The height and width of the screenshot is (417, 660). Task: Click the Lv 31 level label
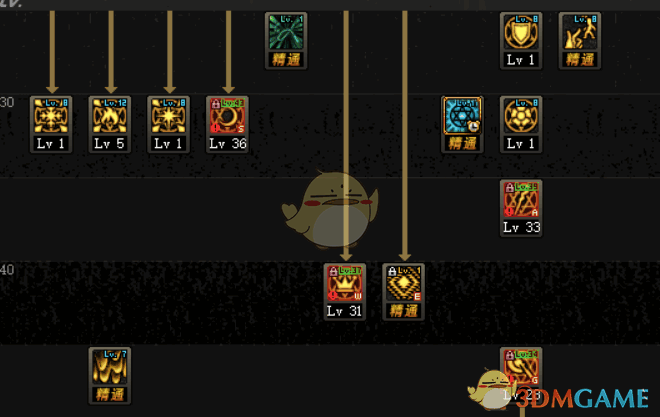(x=344, y=311)
